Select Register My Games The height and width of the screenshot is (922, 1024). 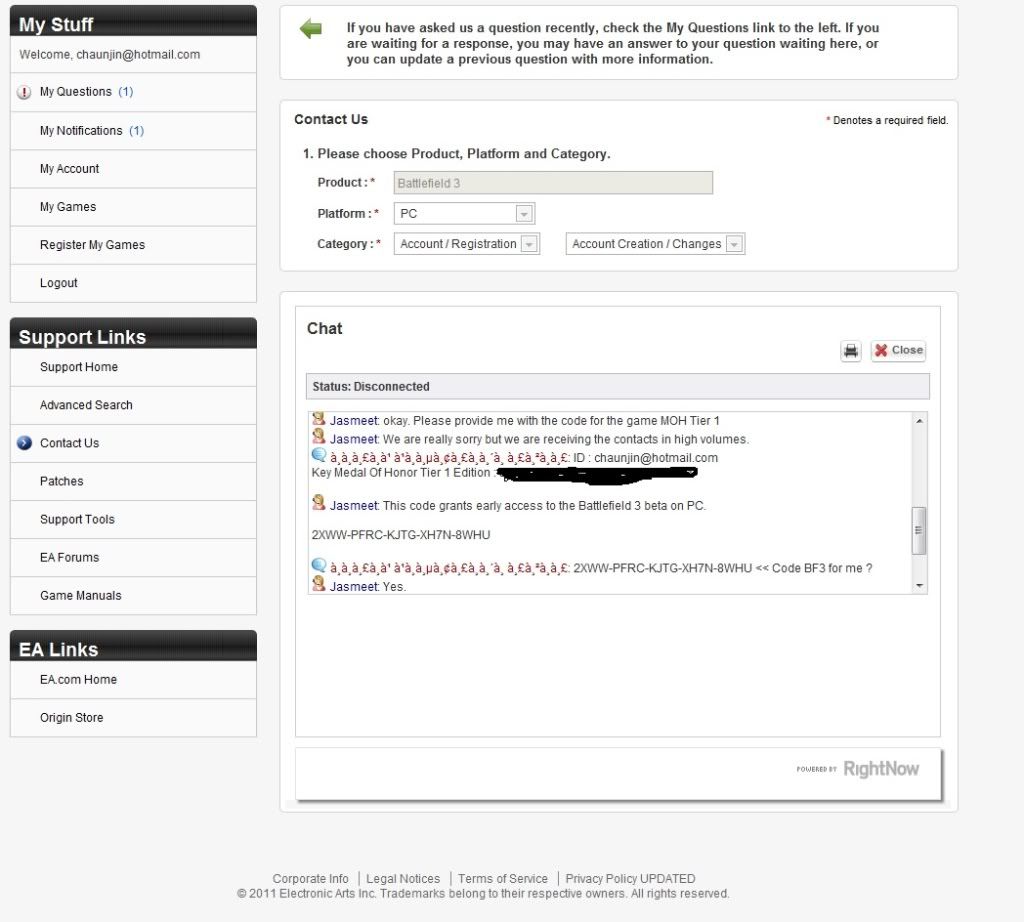pos(92,245)
